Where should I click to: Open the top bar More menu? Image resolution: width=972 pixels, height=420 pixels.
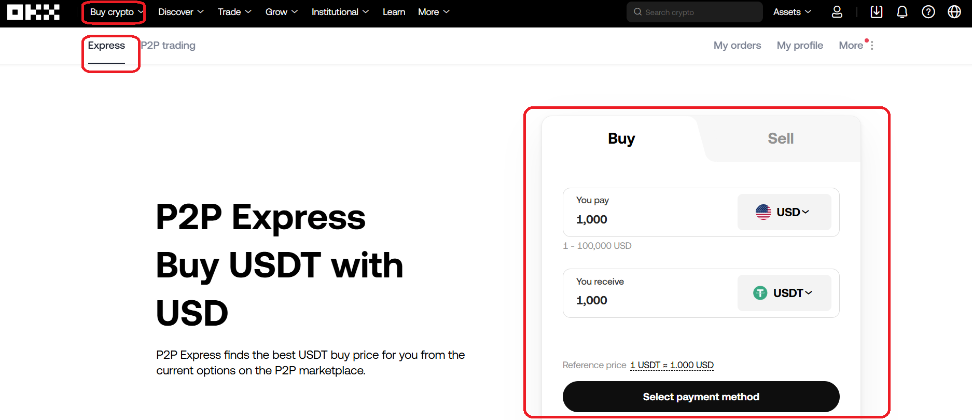click(x=434, y=12)
